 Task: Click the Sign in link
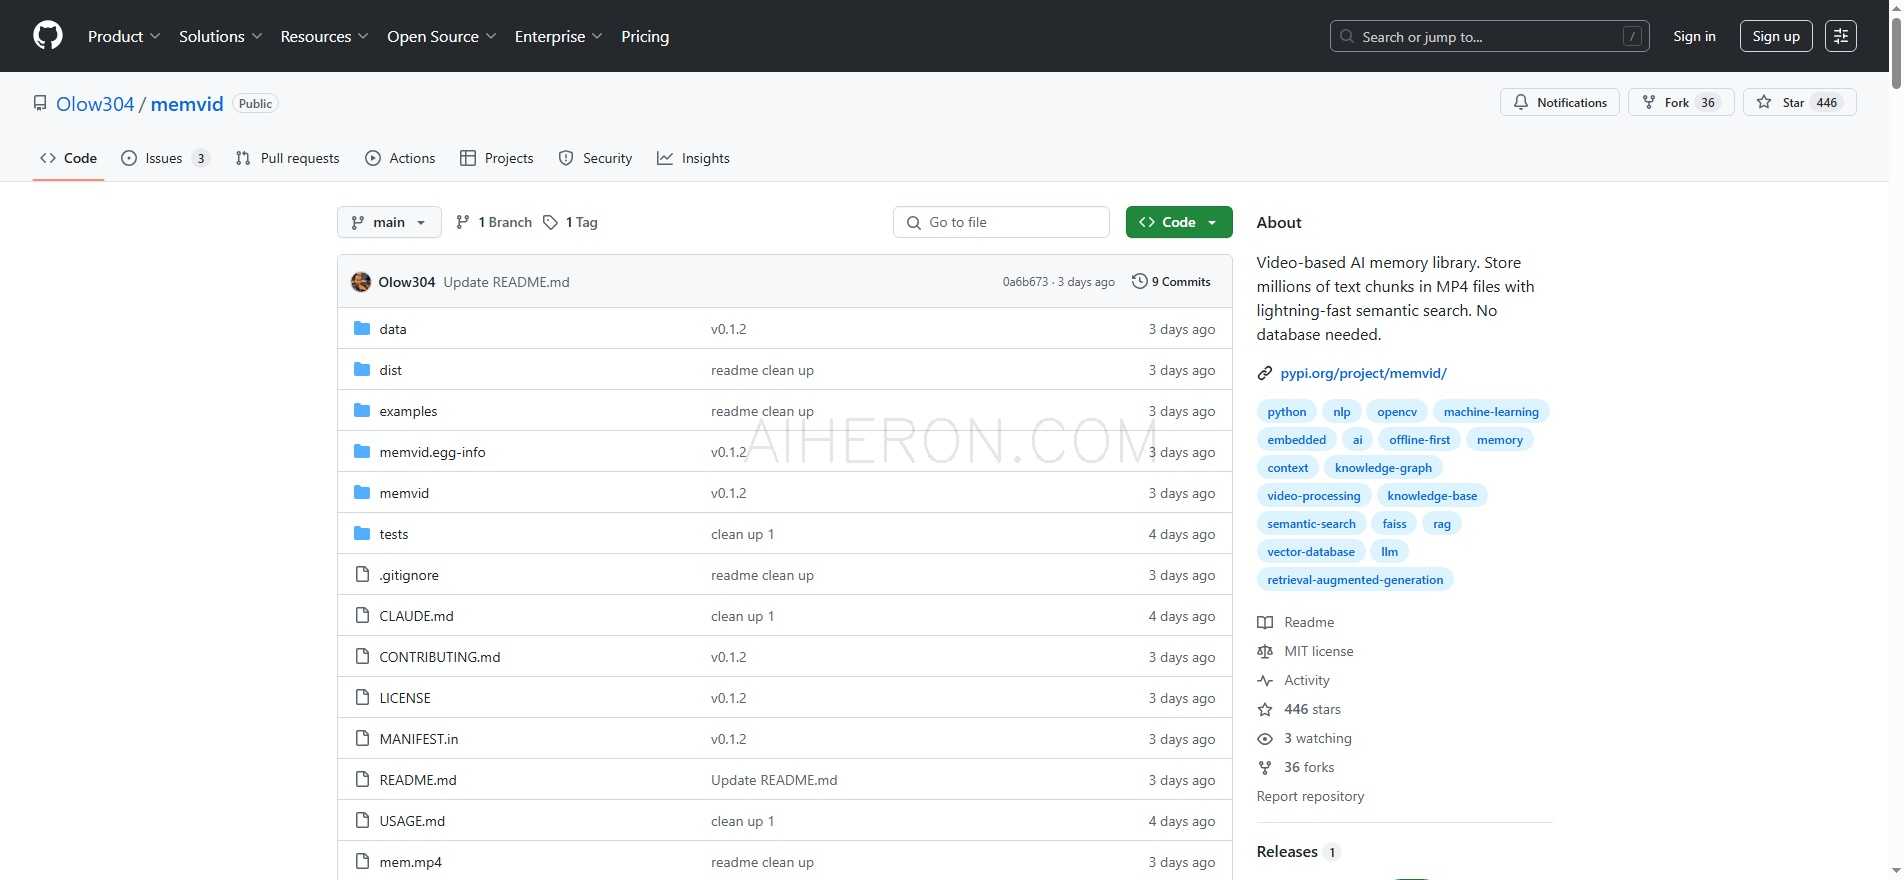(x=1694, y=36)
